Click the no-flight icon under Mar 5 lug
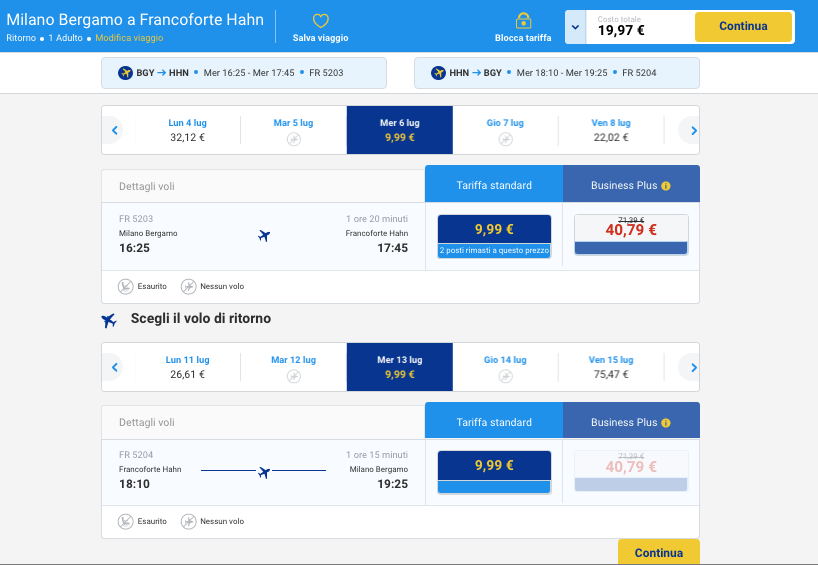Image resolution: width=818 pixels, height=565 pixels. click(293, 139)
